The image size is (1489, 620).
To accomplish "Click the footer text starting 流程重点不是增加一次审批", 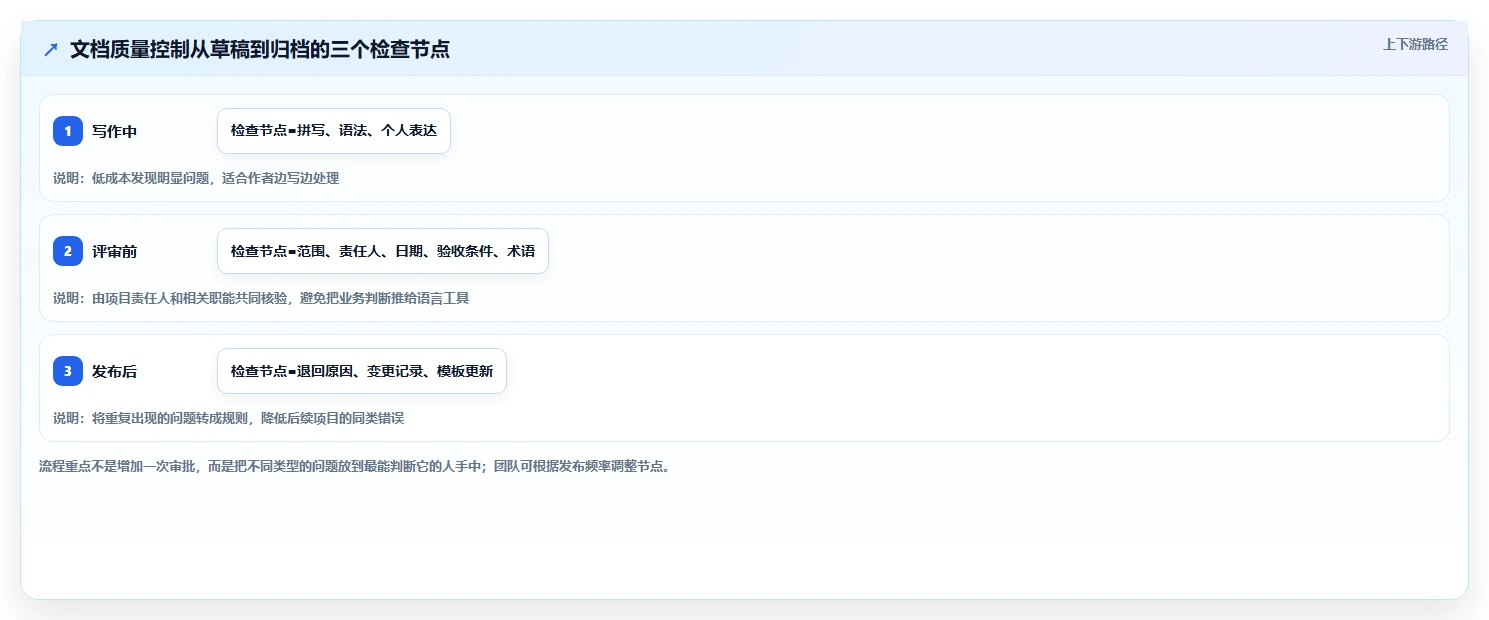I will [354, 466].
